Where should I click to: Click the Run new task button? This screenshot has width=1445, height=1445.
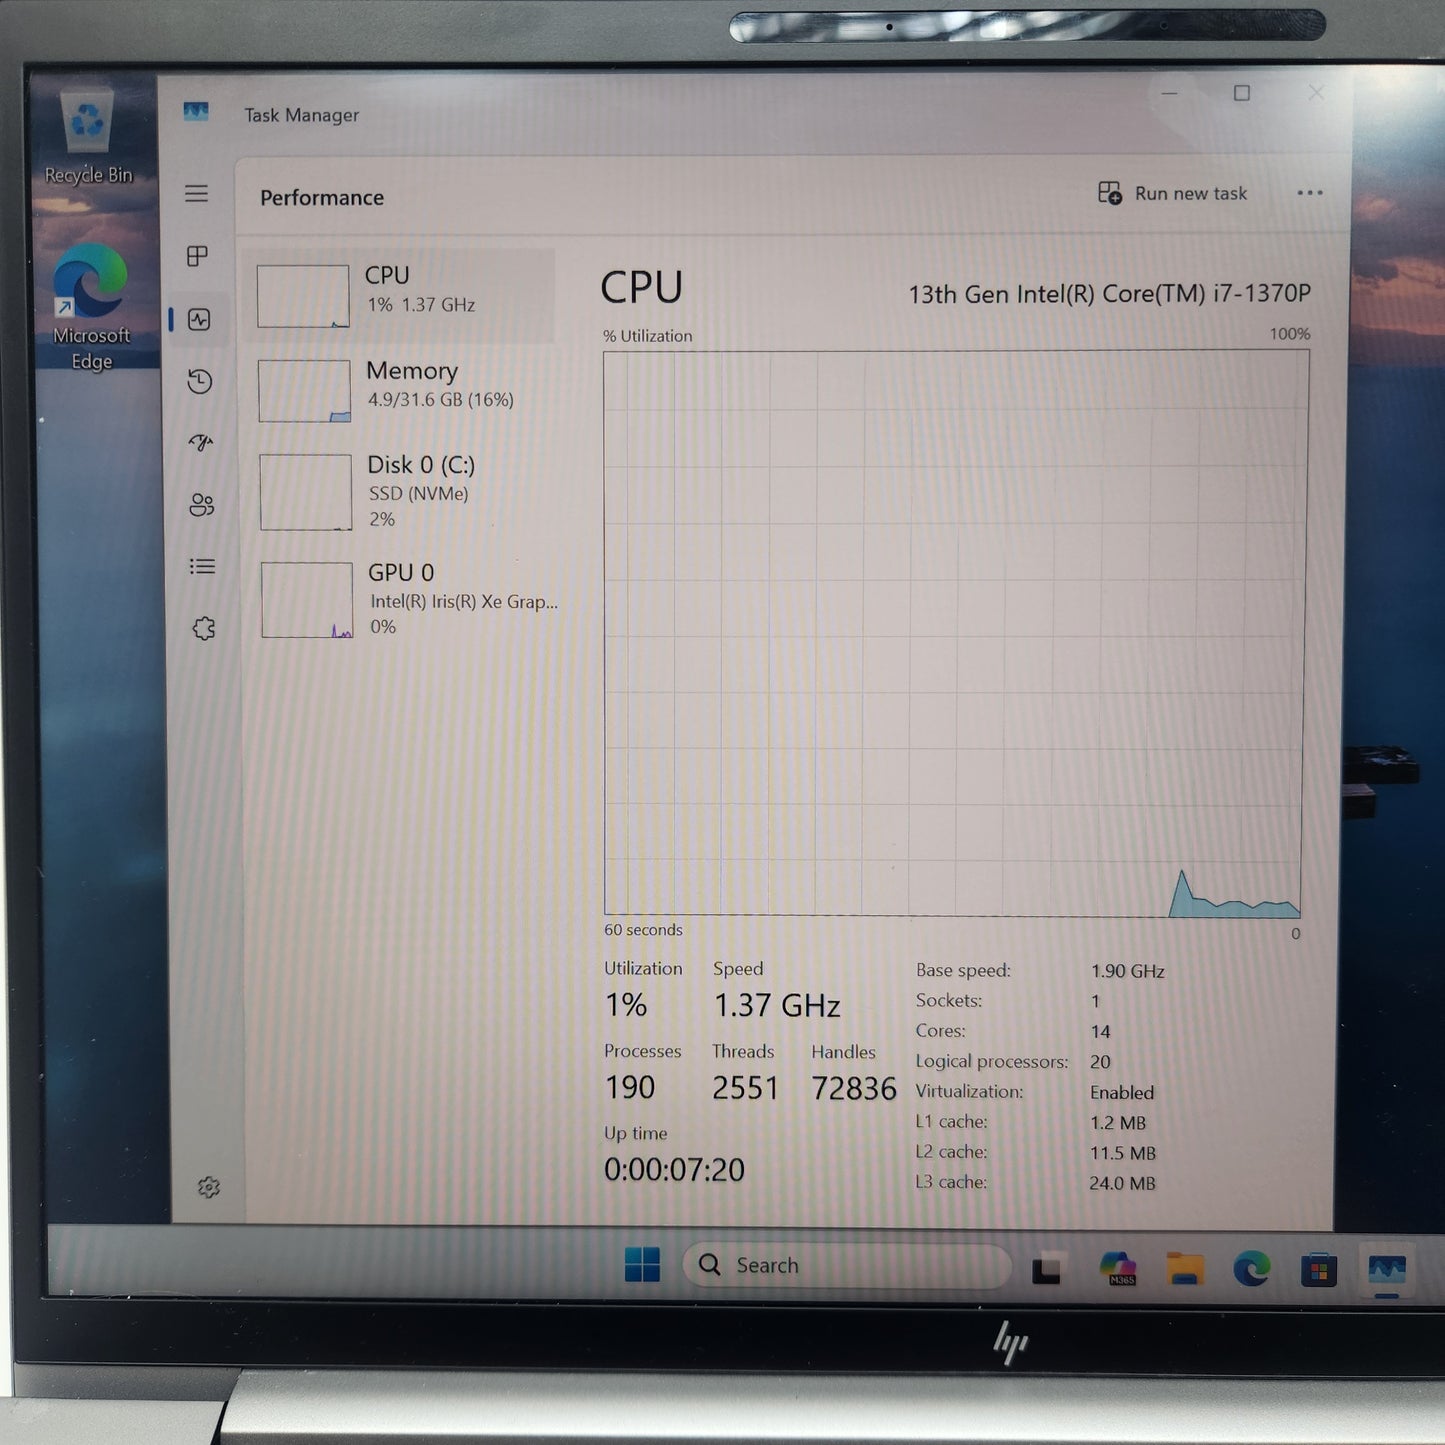[x=1173, y=193]
